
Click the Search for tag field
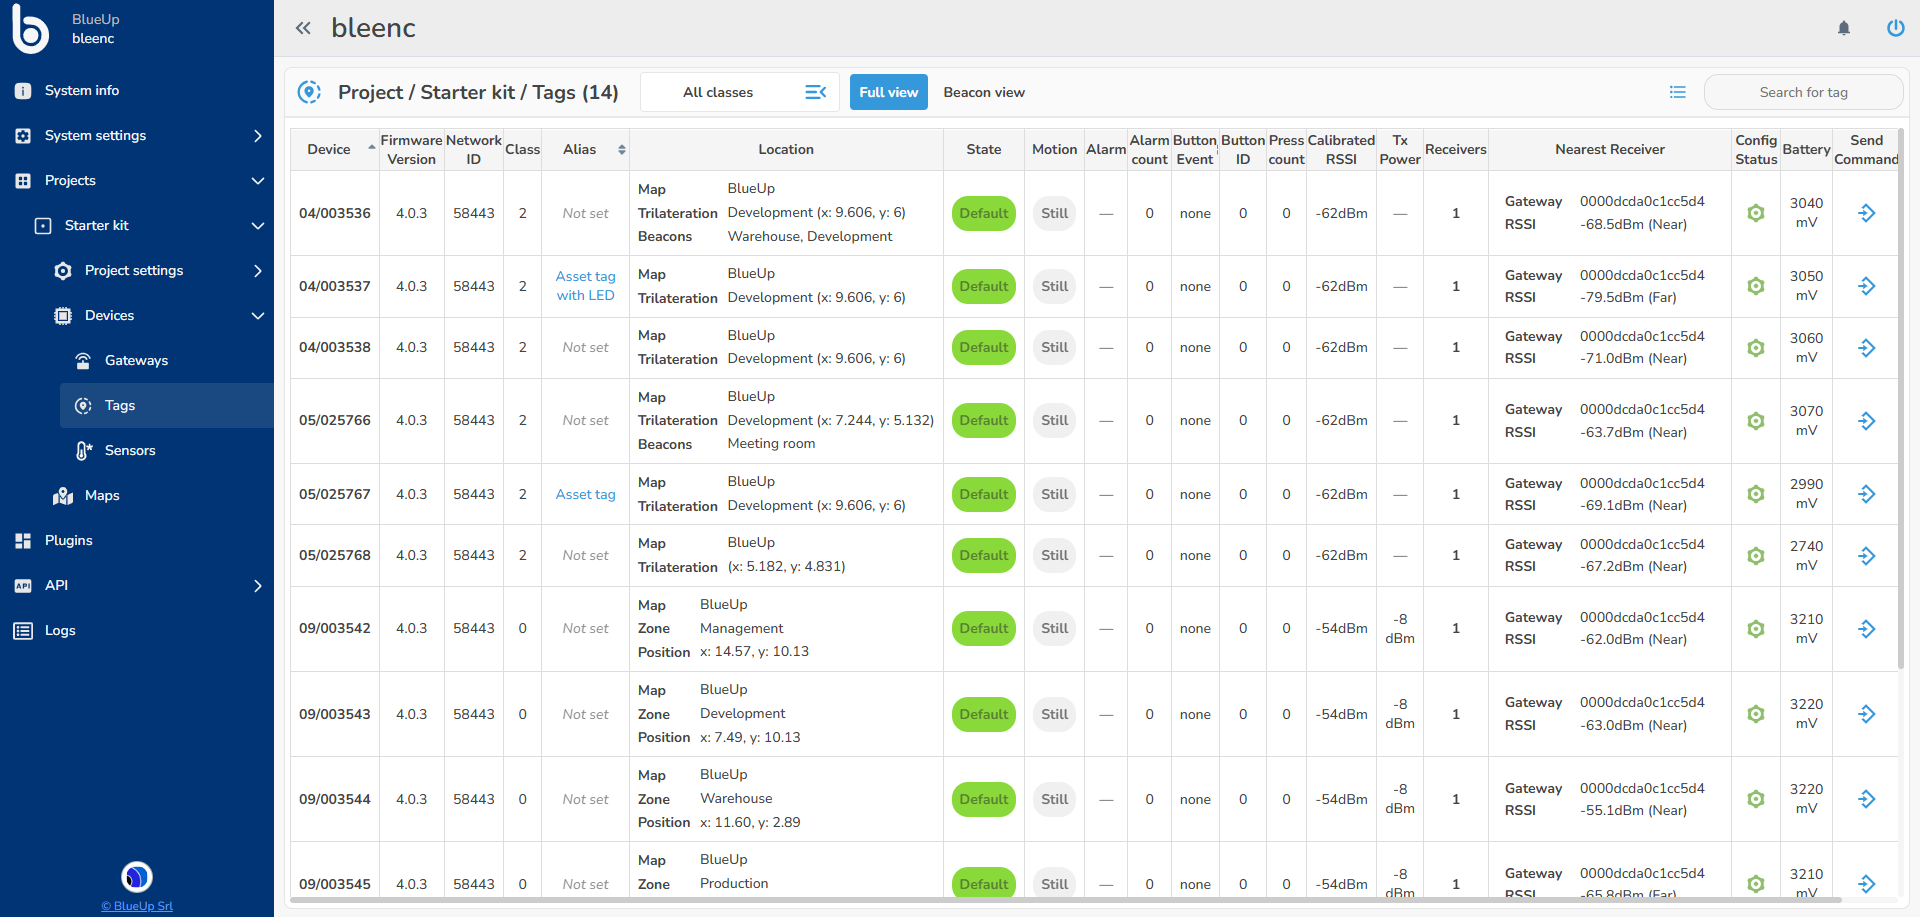pos(1803,92)
